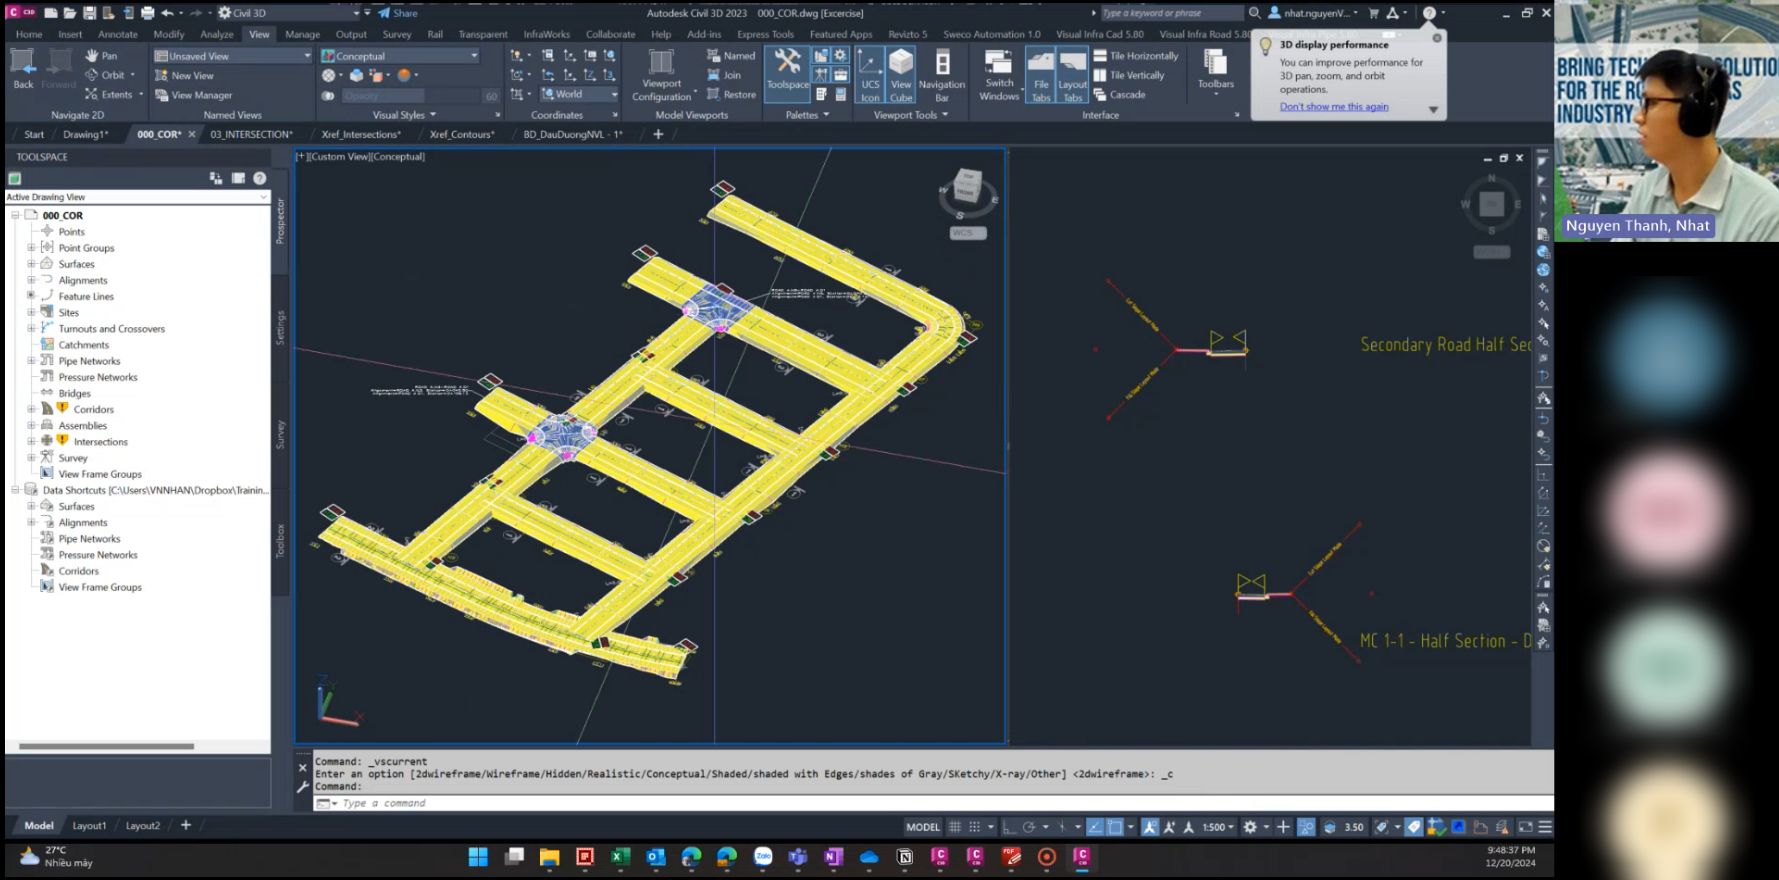1779x880 pixels.
Task: Switch to the Layout1 tab
Action: point(89,826)
